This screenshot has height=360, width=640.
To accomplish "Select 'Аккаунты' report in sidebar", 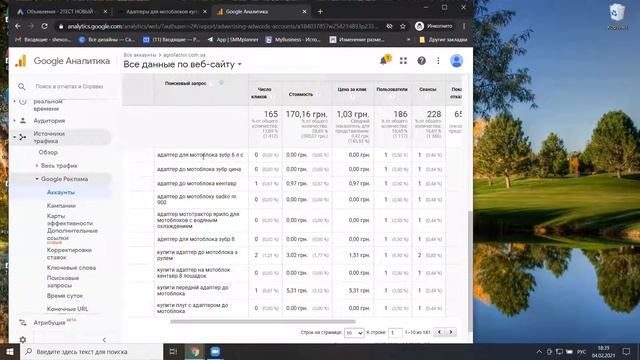I will pyautogui.click(x=61, y=192).
